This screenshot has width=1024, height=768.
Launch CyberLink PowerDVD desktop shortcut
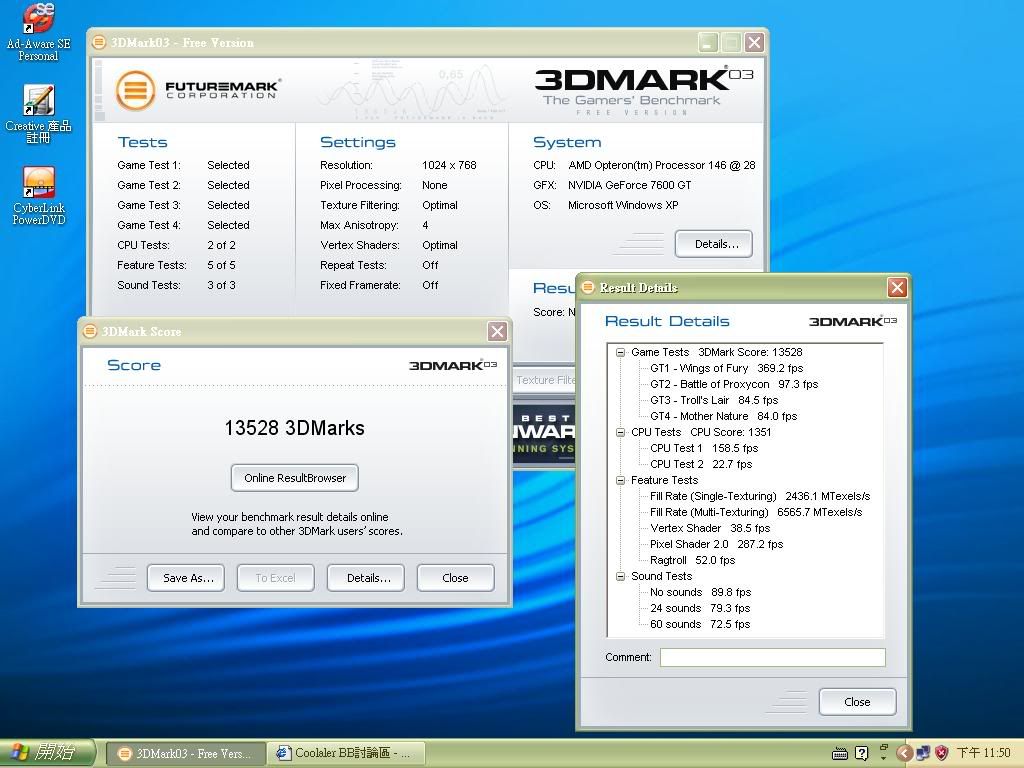(x=38, y=184)
